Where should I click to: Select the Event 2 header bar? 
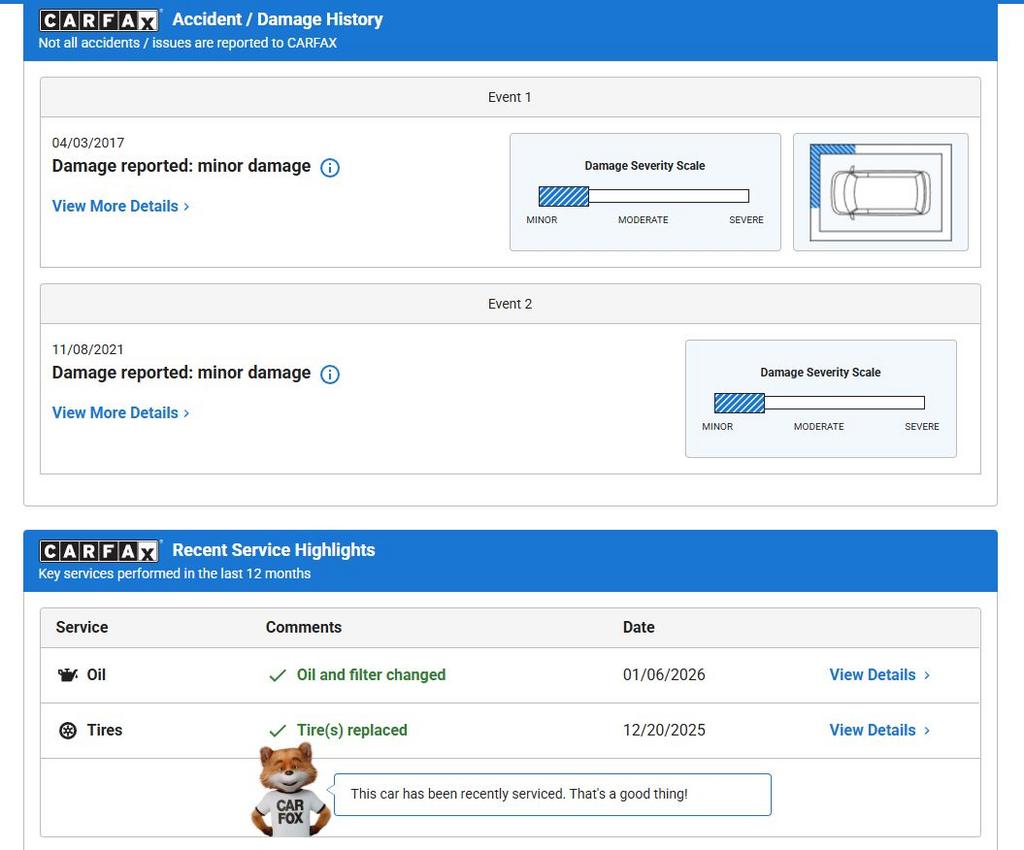tap(510, 304)
